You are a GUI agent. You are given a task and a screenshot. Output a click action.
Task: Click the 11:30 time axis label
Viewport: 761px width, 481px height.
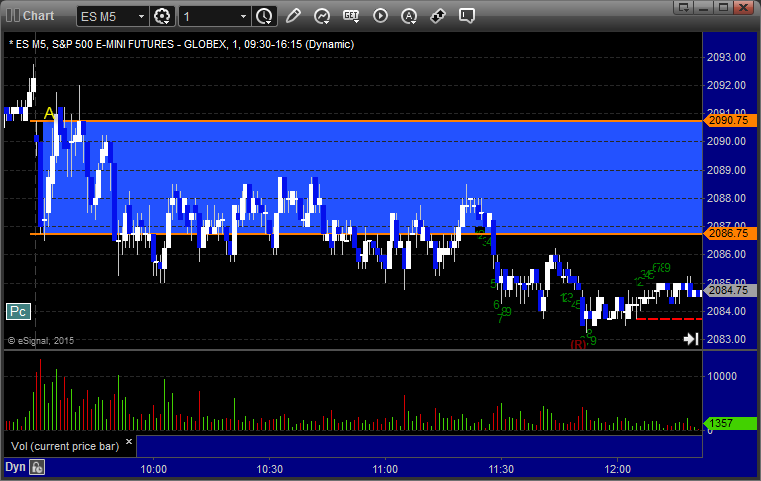[501, 469]
